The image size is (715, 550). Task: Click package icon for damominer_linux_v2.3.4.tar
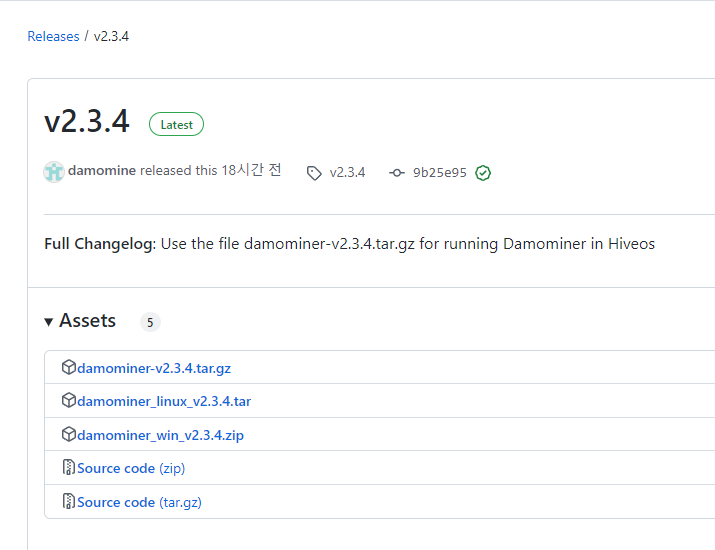point(68,400)
